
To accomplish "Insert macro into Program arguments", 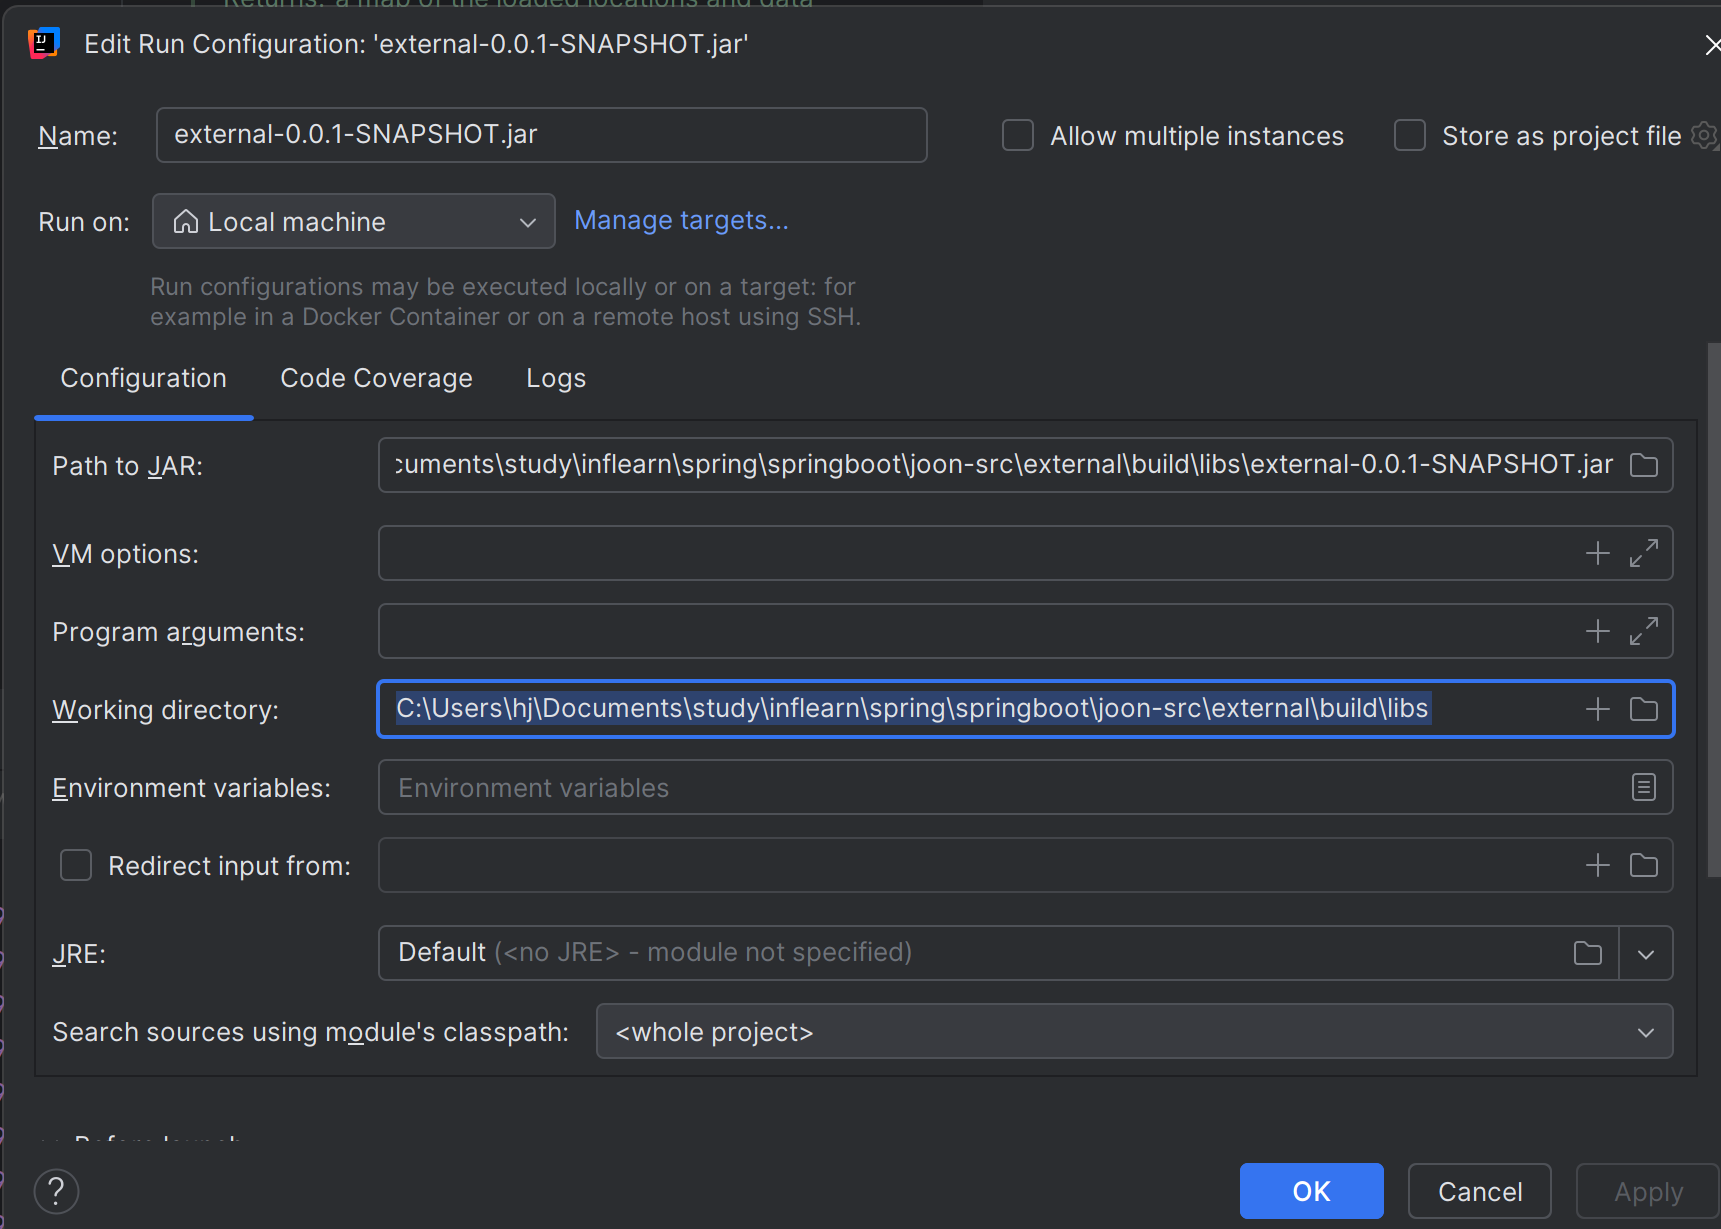I will click(1598, 631).
